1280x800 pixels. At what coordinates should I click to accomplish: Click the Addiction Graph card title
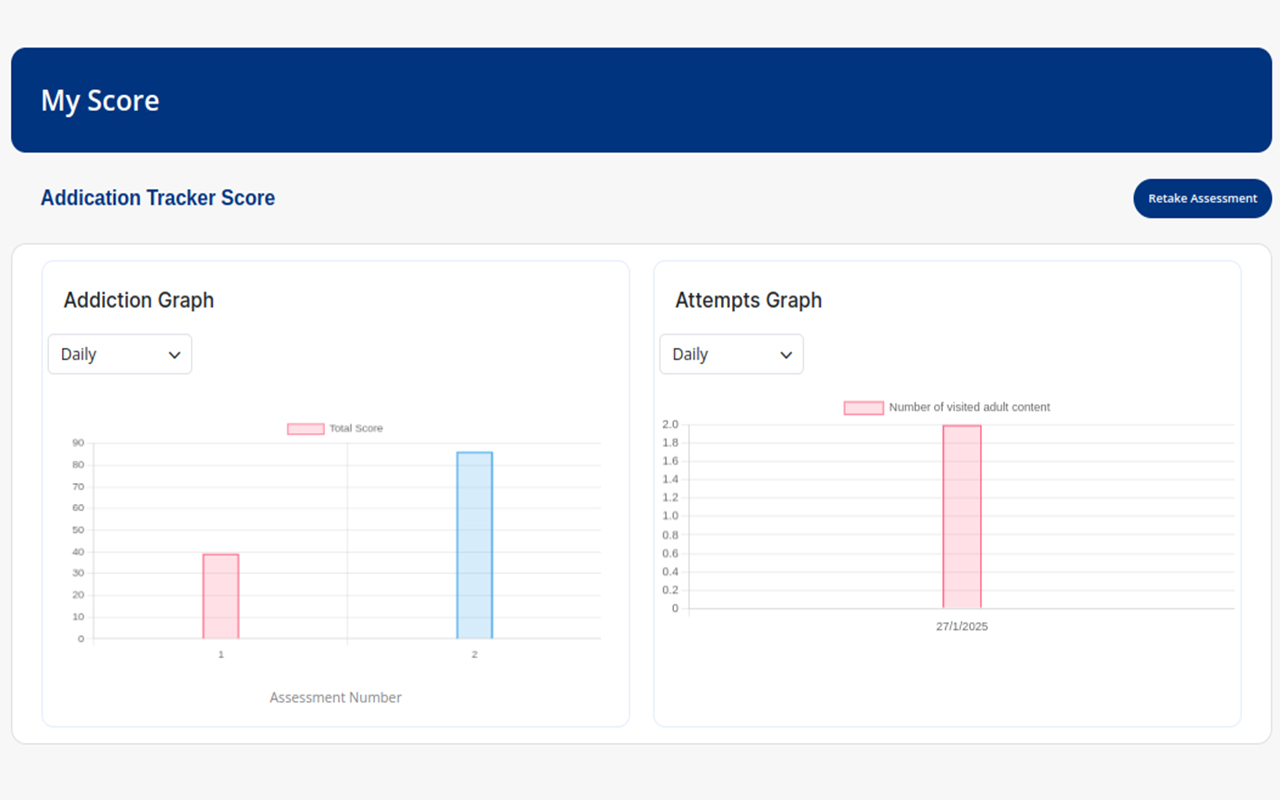click(139, 300)
